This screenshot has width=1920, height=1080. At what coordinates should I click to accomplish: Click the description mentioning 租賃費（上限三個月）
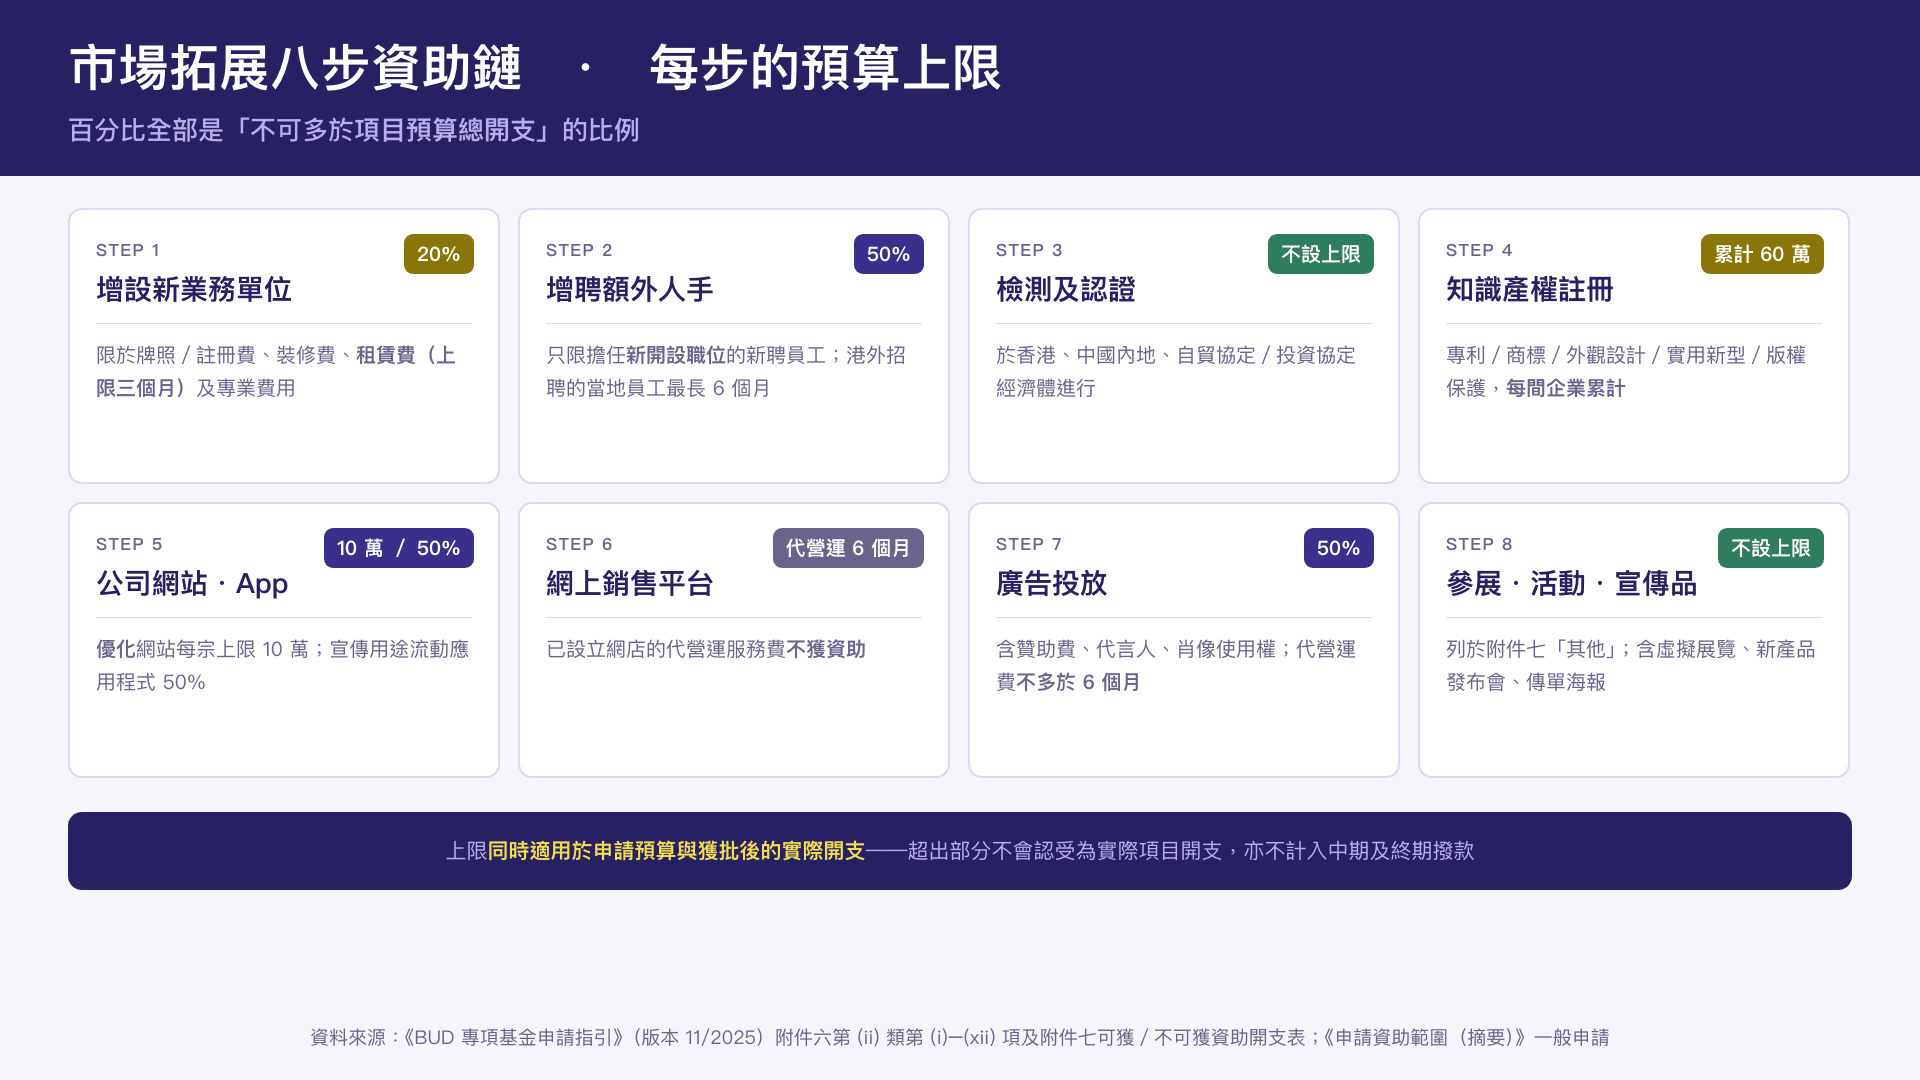coord(276,371)
